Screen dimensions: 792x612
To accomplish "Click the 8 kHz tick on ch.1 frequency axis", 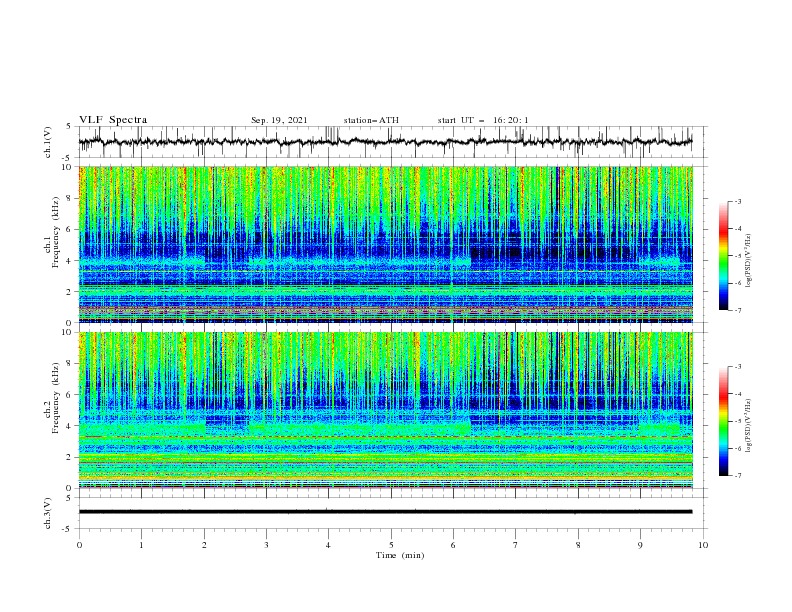I will pos(70,198).
